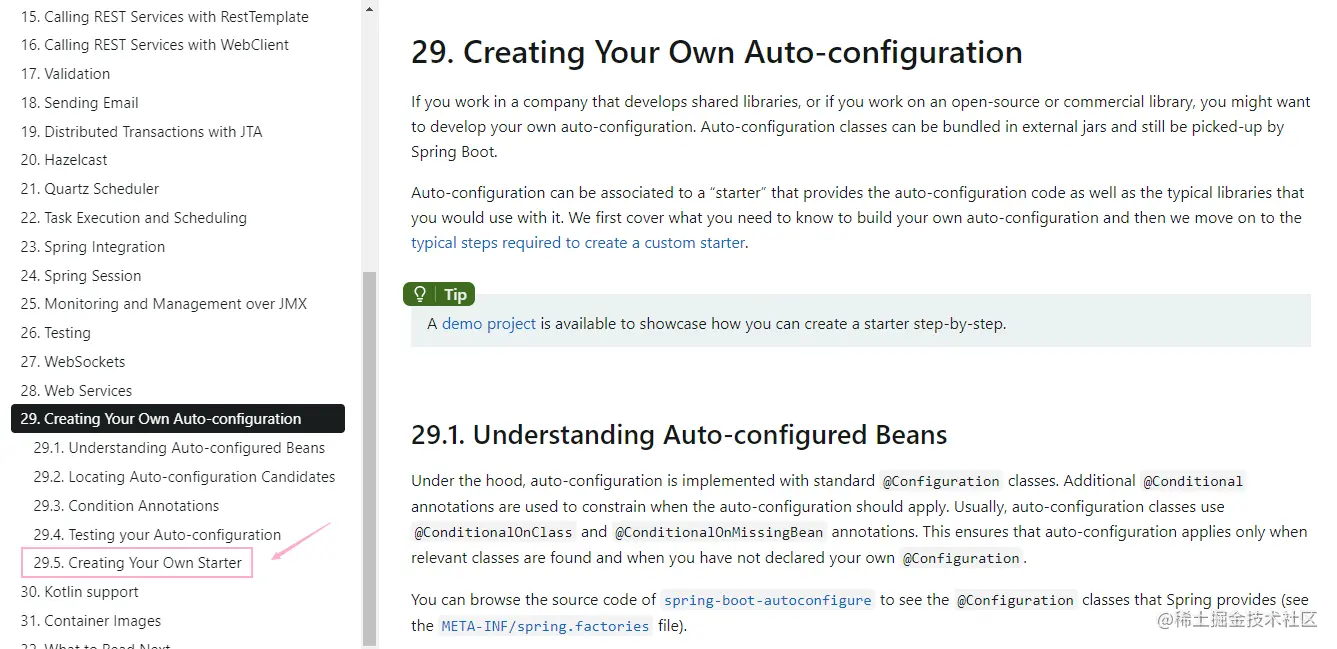Navigate to 21. Quartz Scheduler

tap(89, 189)
